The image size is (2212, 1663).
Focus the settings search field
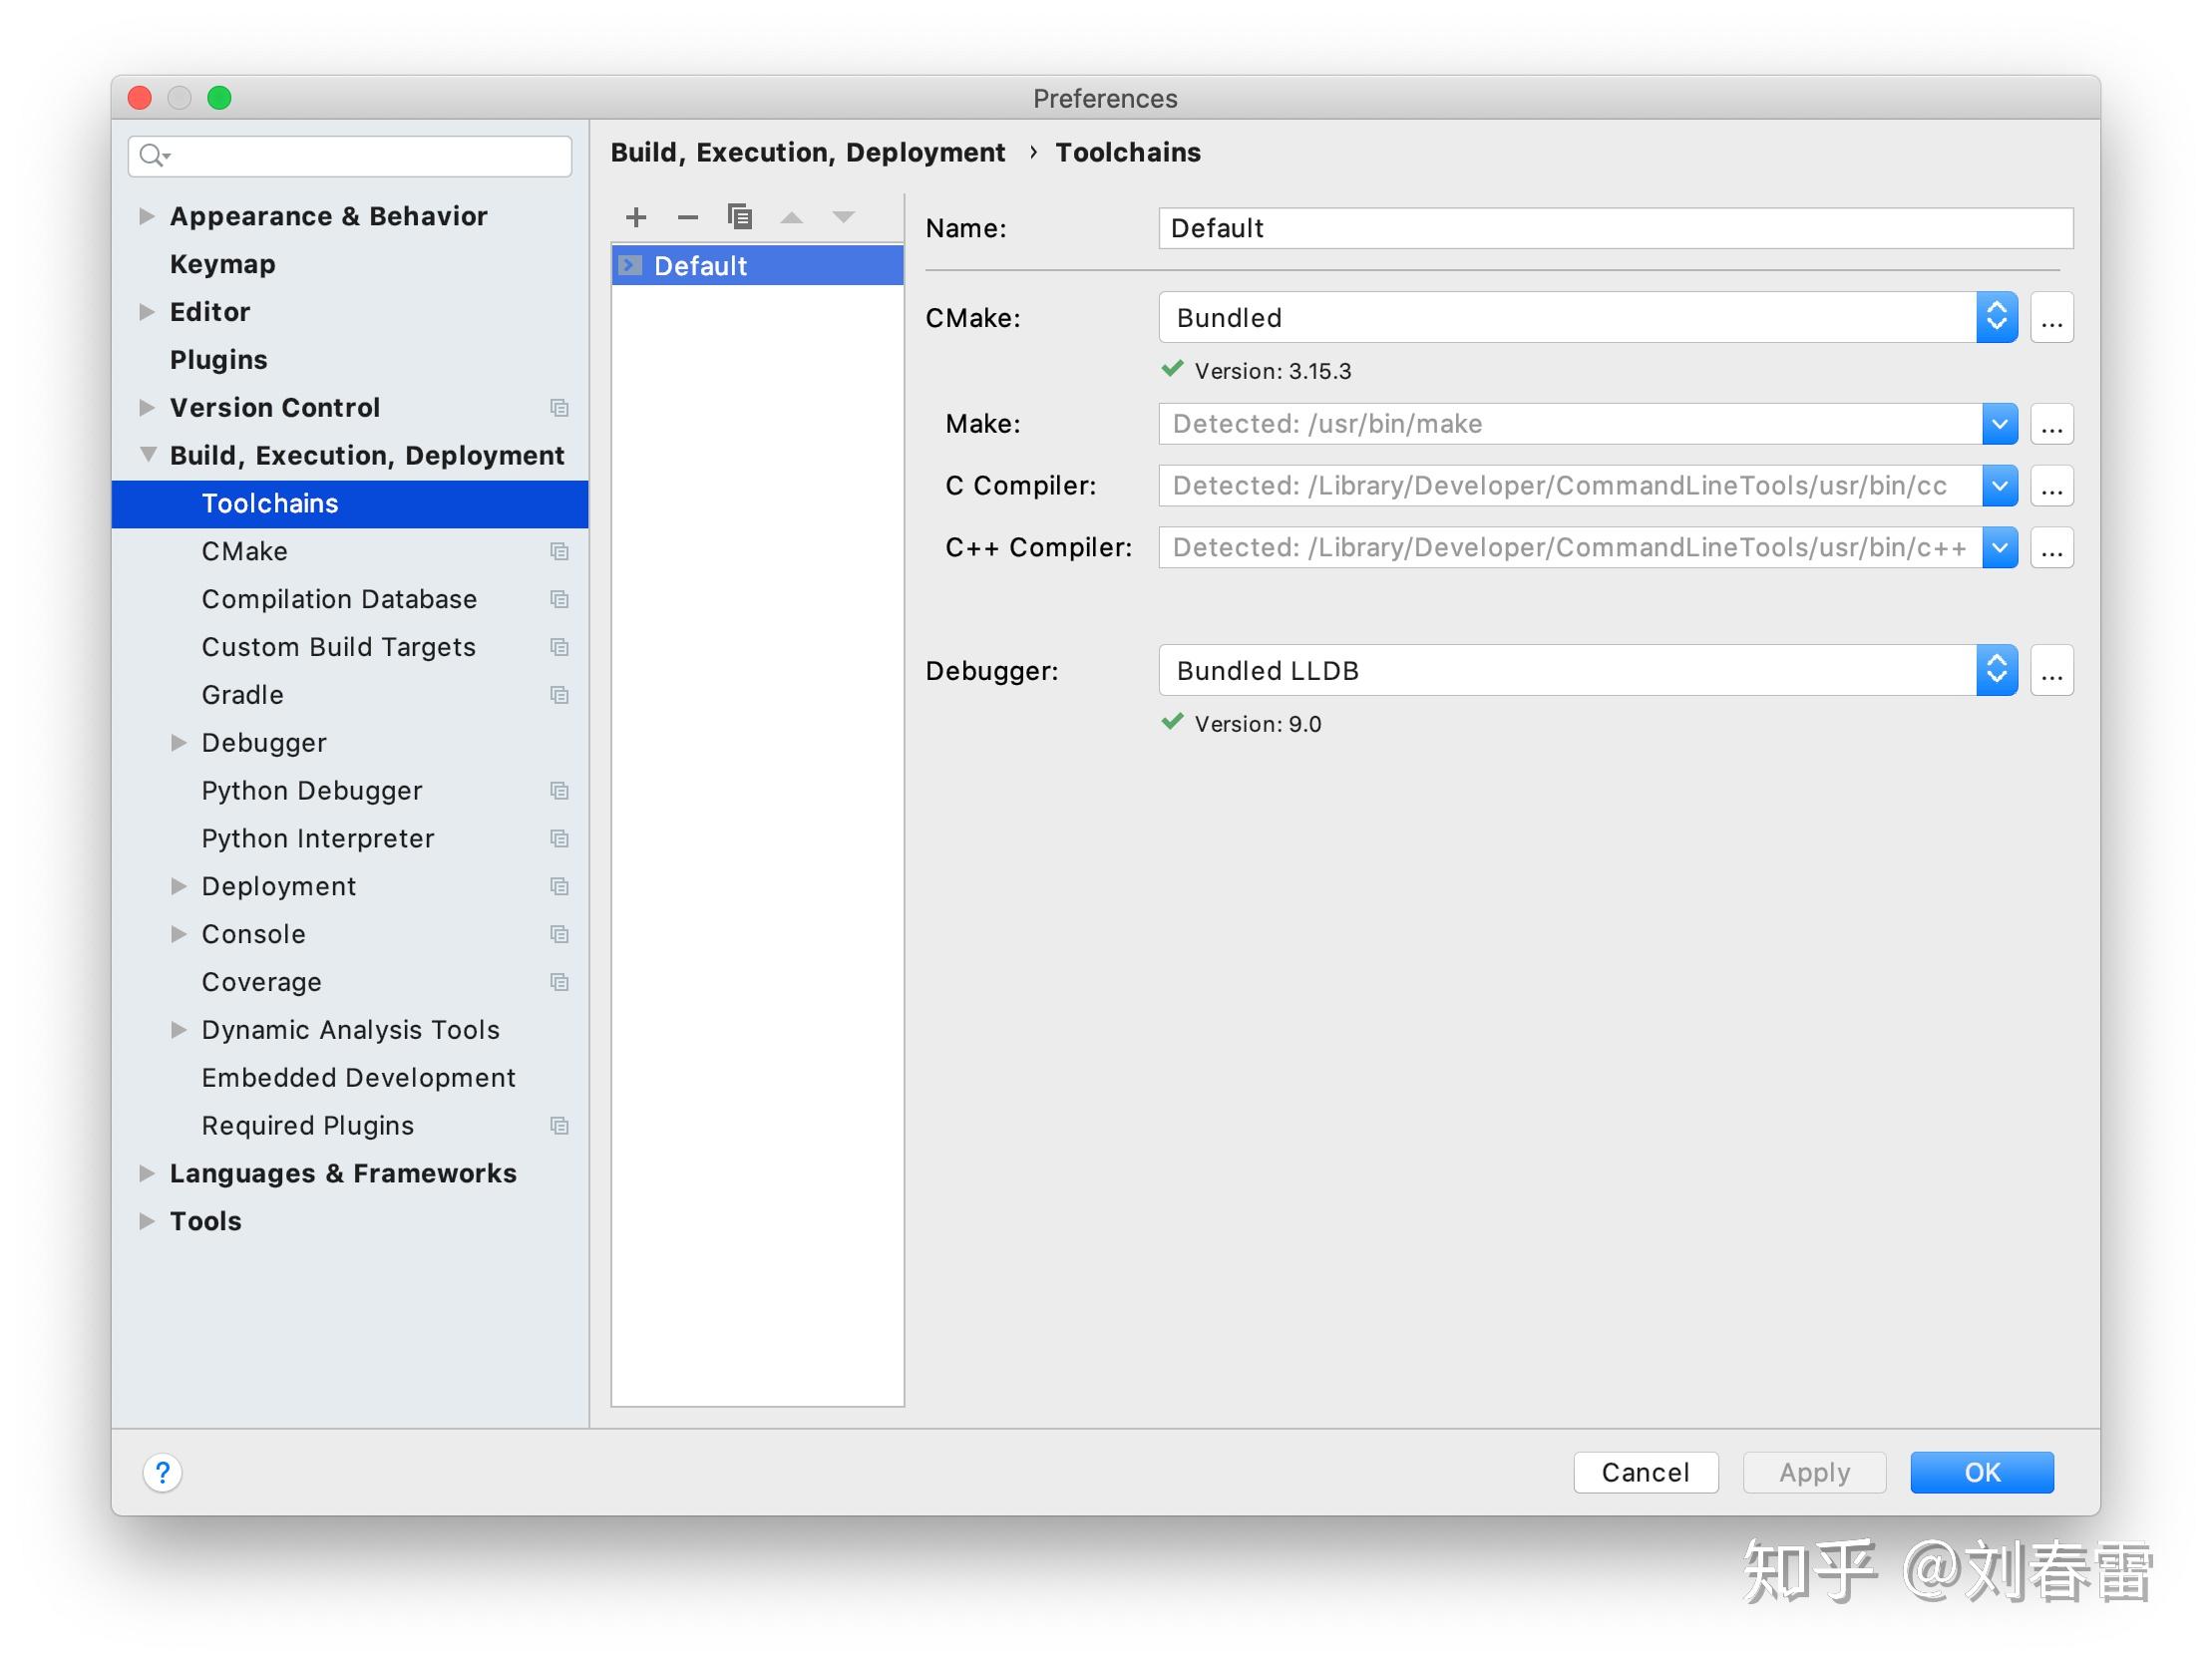click(350, 156)
